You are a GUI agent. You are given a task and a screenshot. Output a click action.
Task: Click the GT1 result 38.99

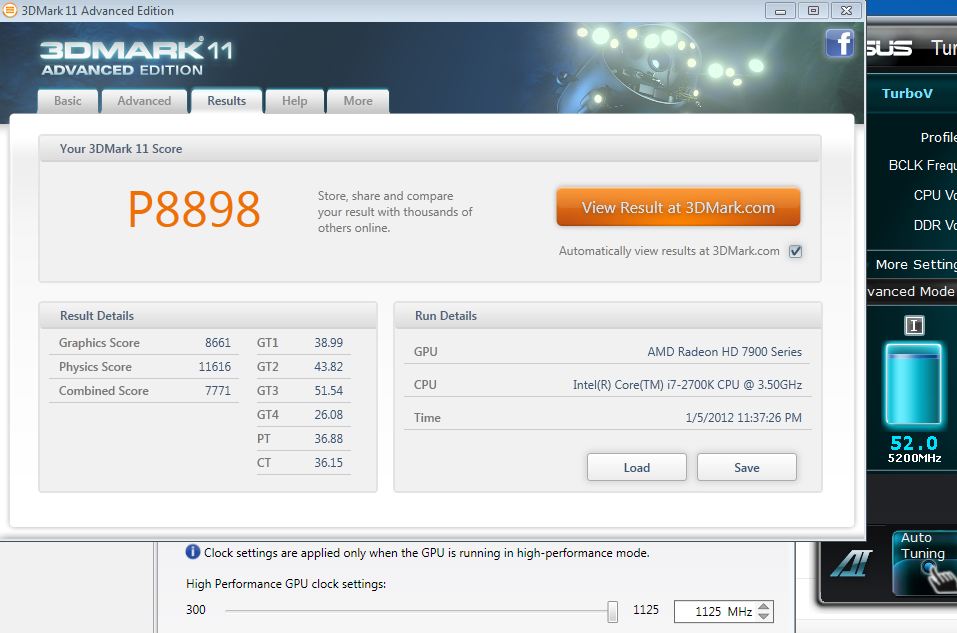click(x=328, y=343)
